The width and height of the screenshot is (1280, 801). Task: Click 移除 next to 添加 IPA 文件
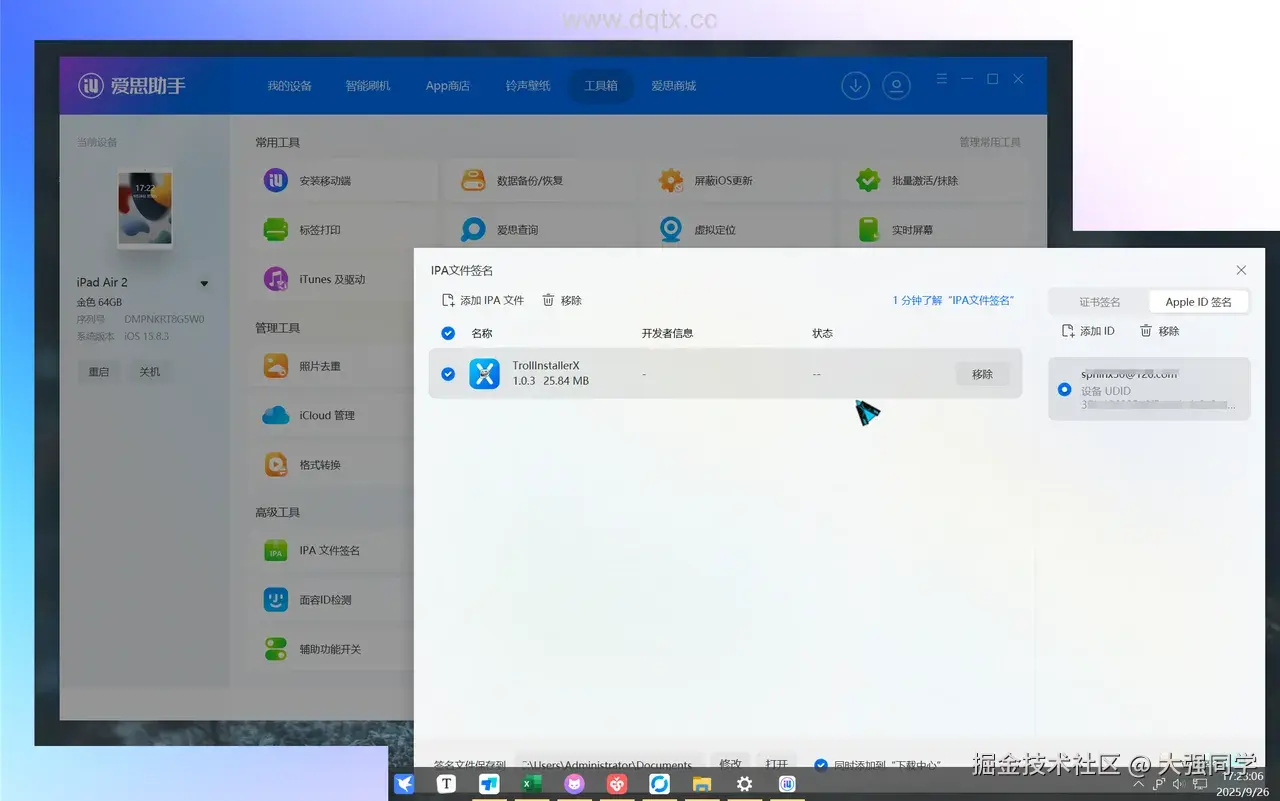tap(562, 300)
